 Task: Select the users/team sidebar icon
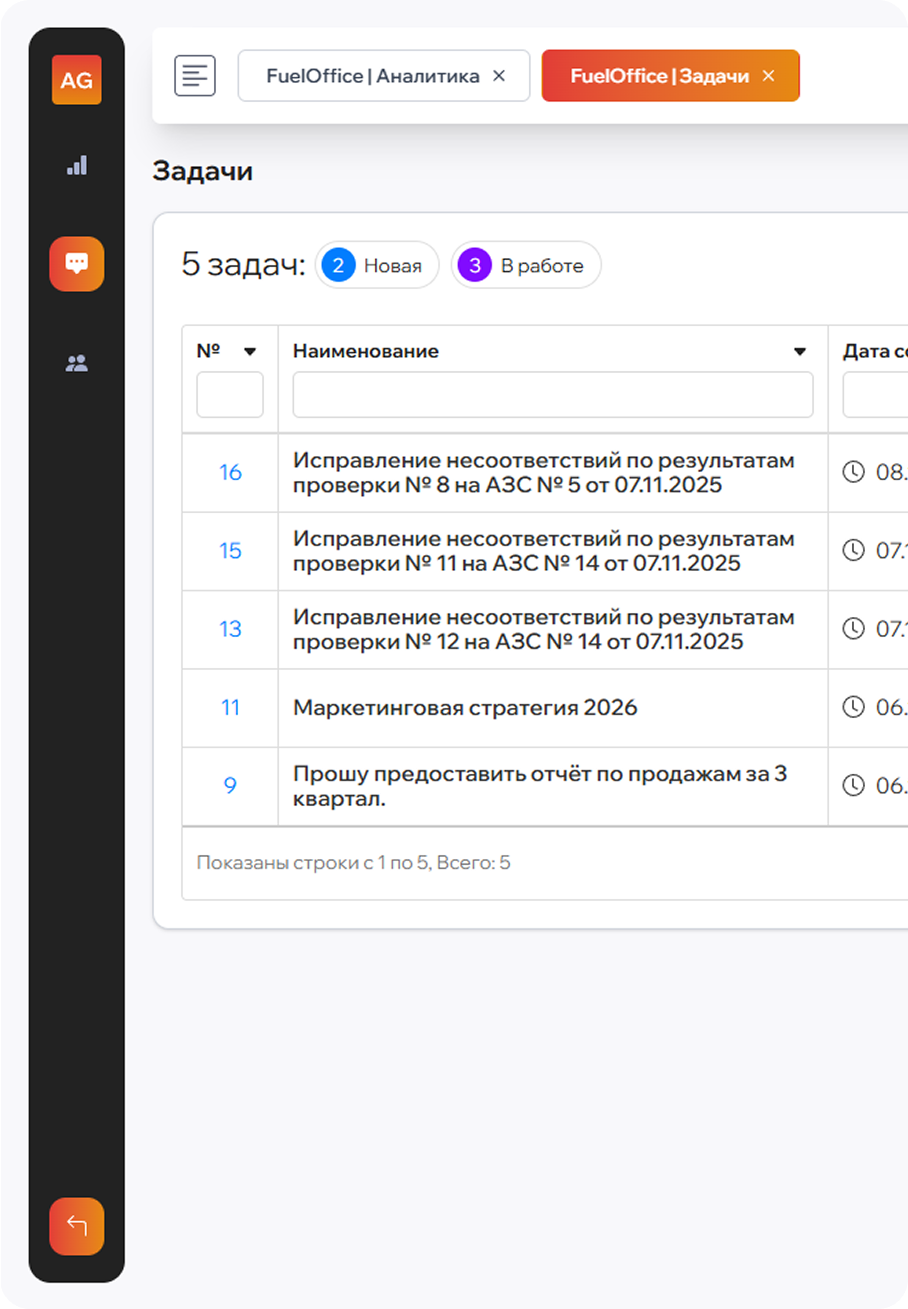76,363
